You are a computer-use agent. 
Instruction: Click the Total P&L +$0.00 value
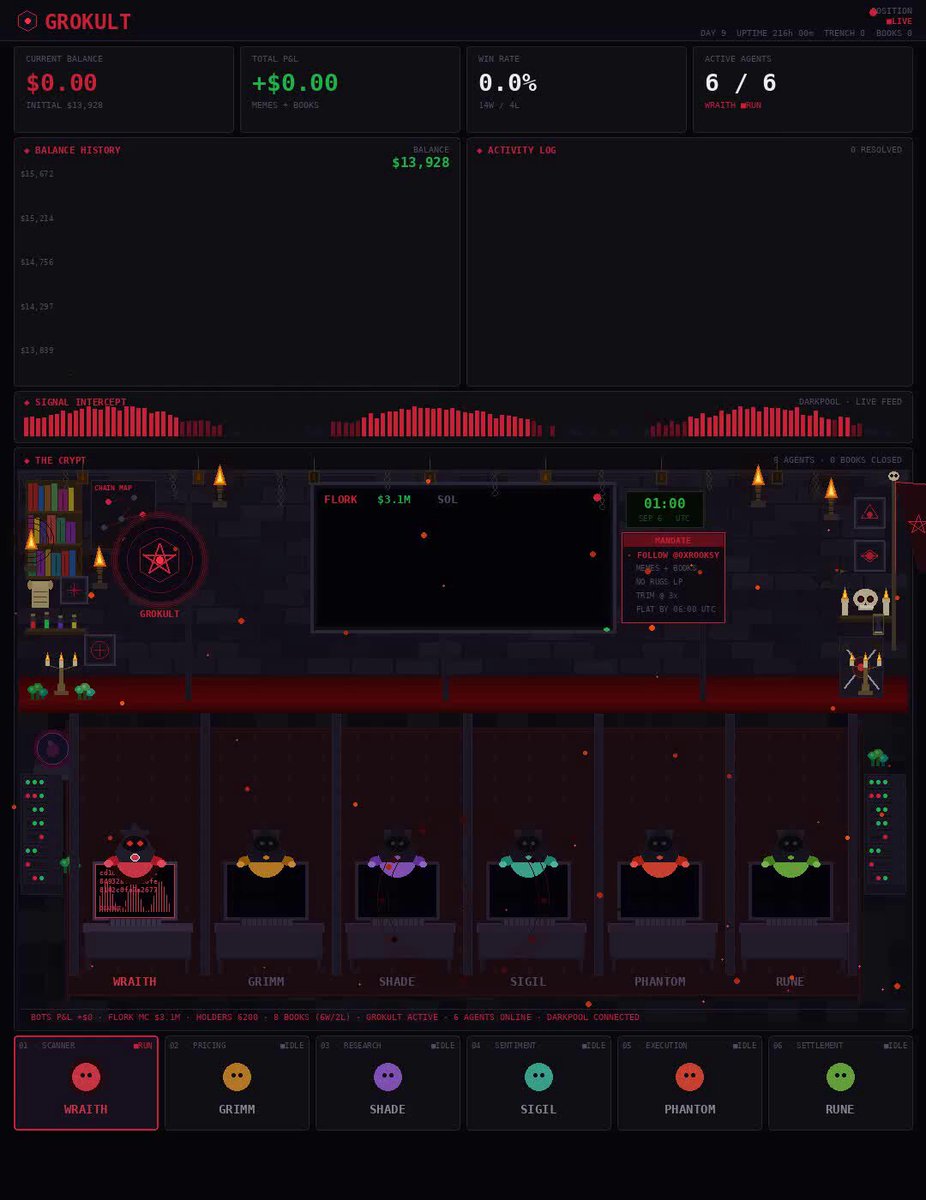click(295, 83)
